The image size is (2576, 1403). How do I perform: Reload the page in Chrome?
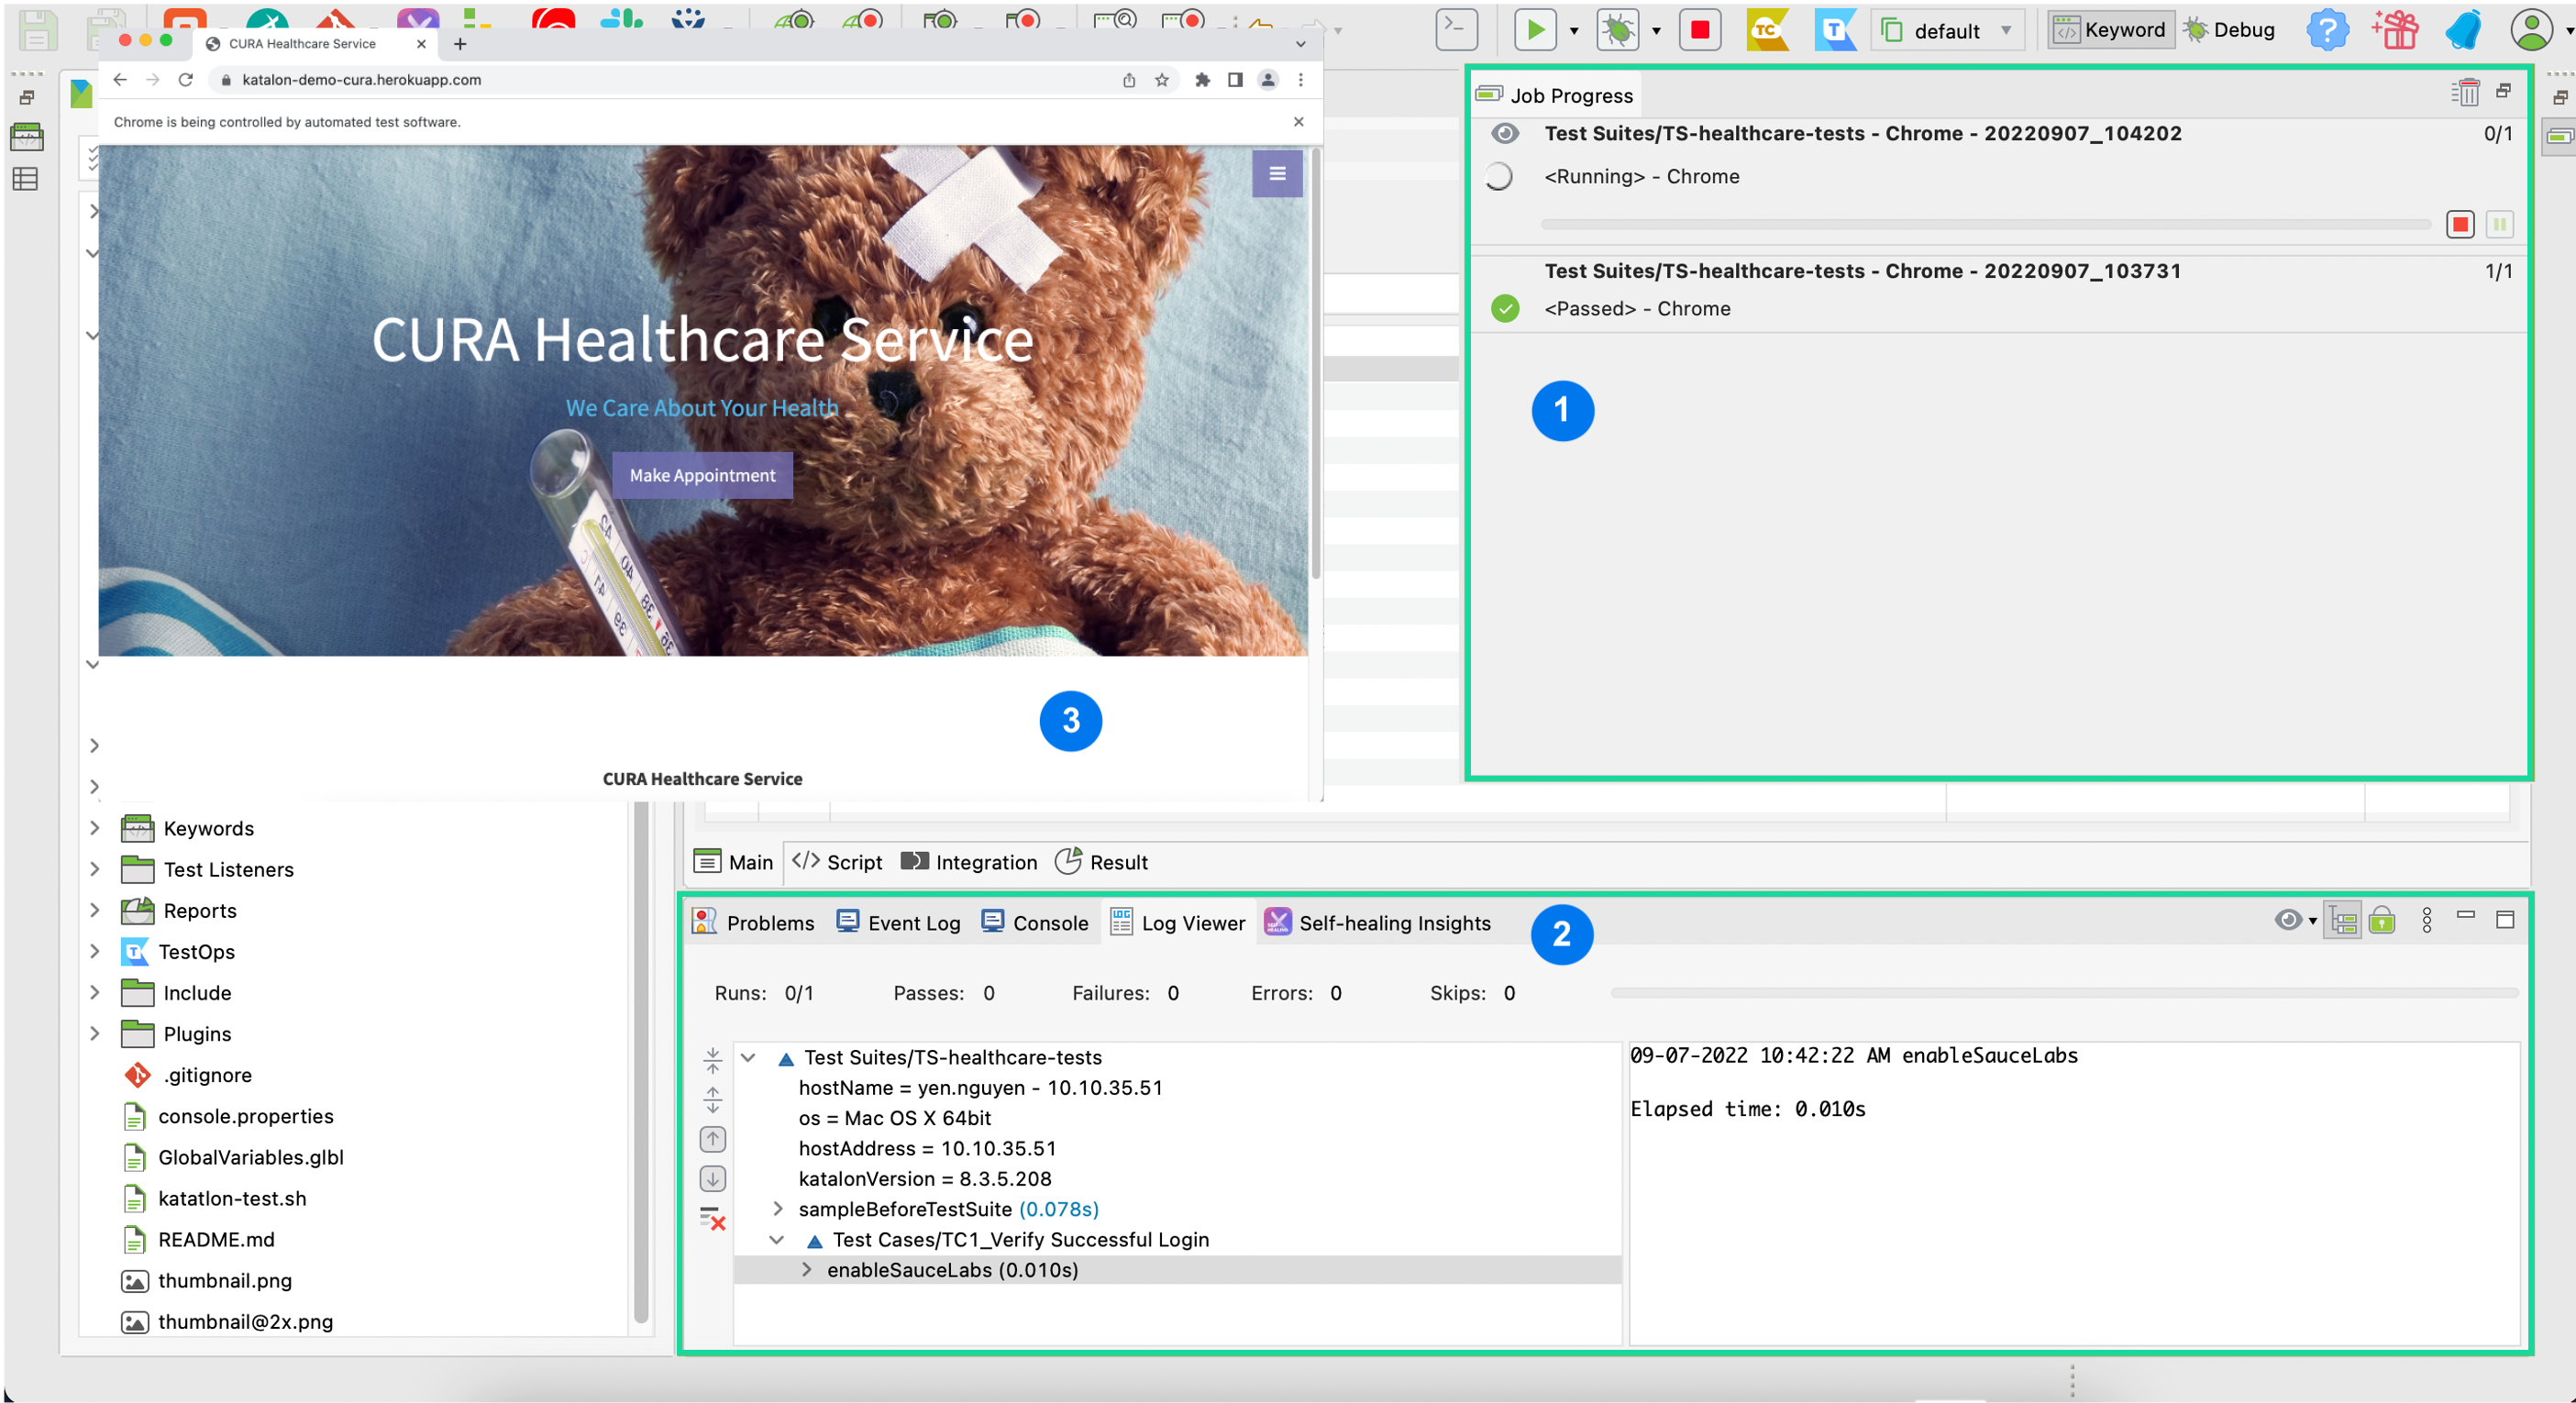pyautogui.click(x=185, y=80)
